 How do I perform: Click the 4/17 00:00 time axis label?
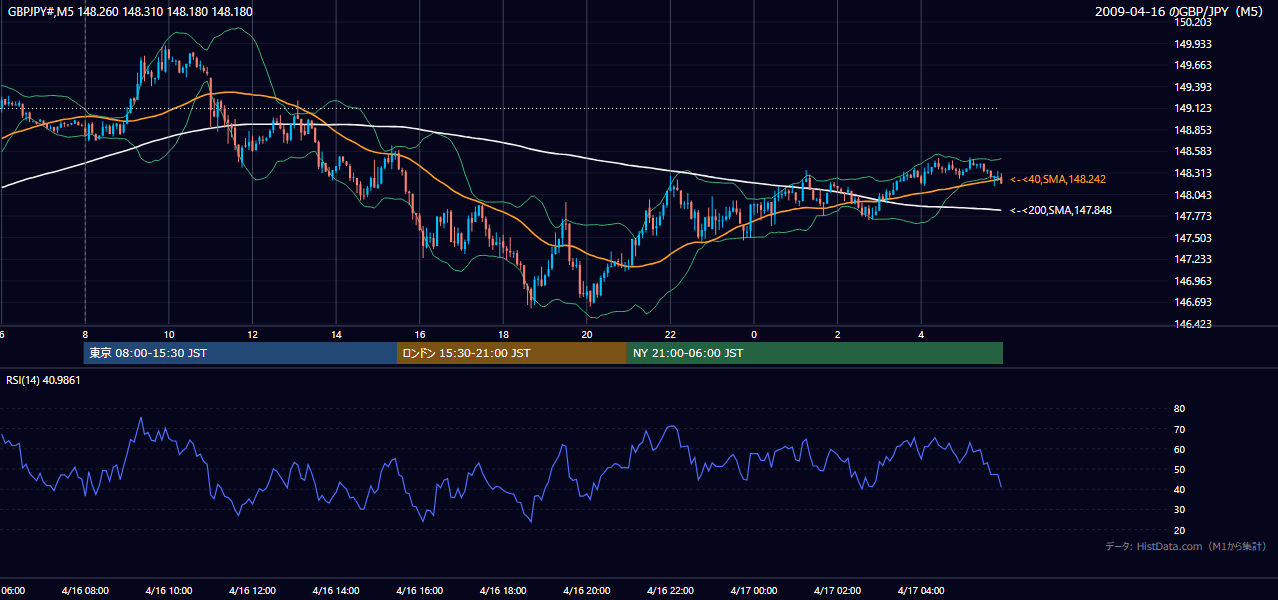tap(753, 590)
